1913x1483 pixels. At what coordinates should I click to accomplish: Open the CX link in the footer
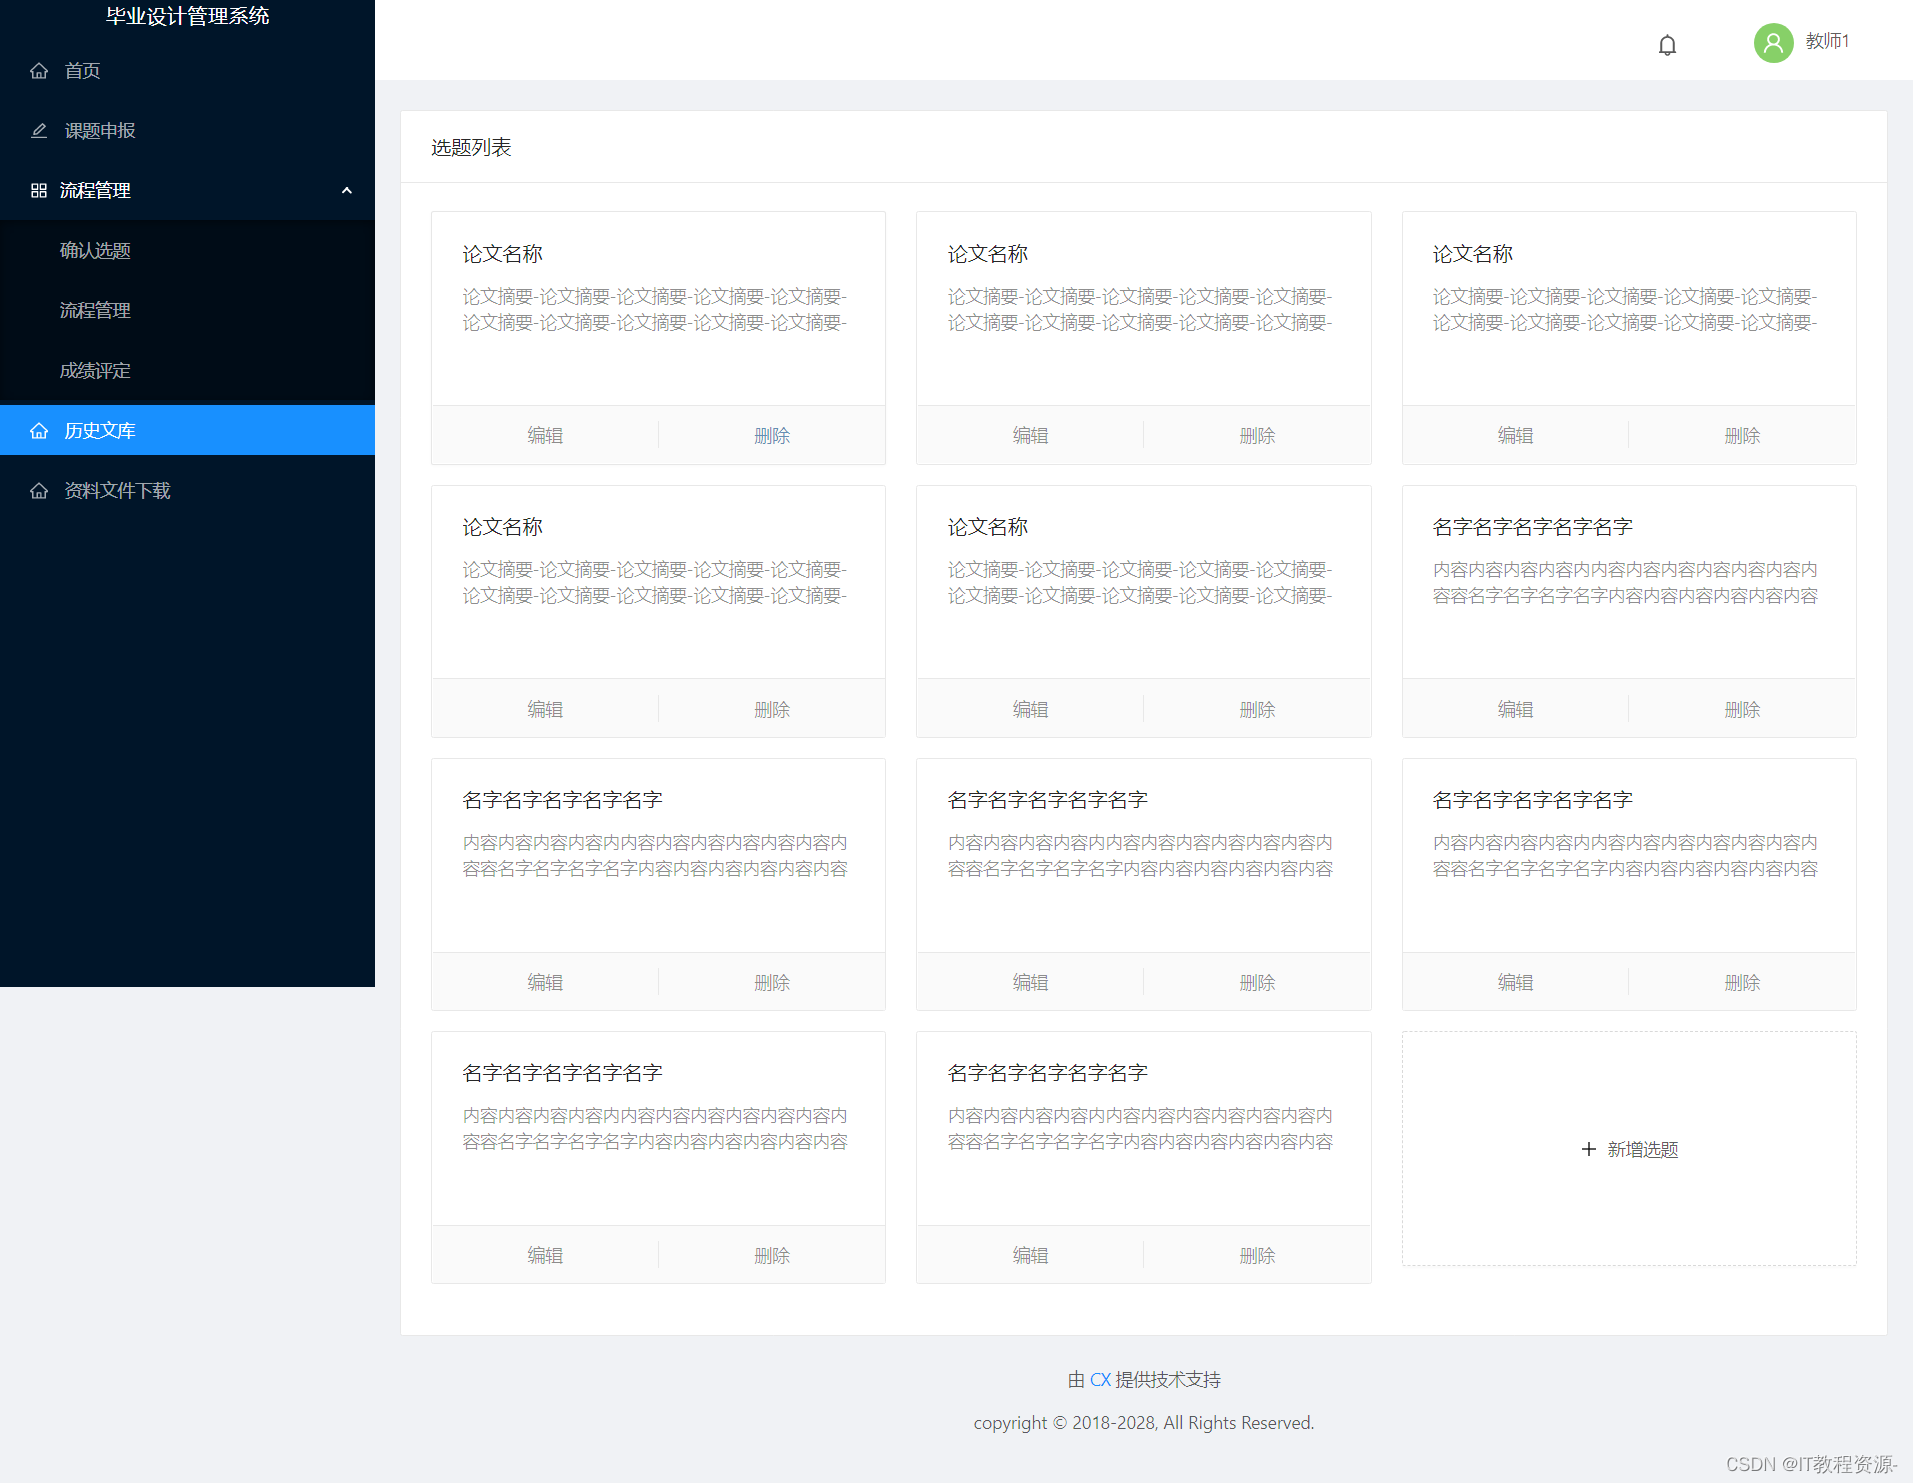coord(1100,1379)
